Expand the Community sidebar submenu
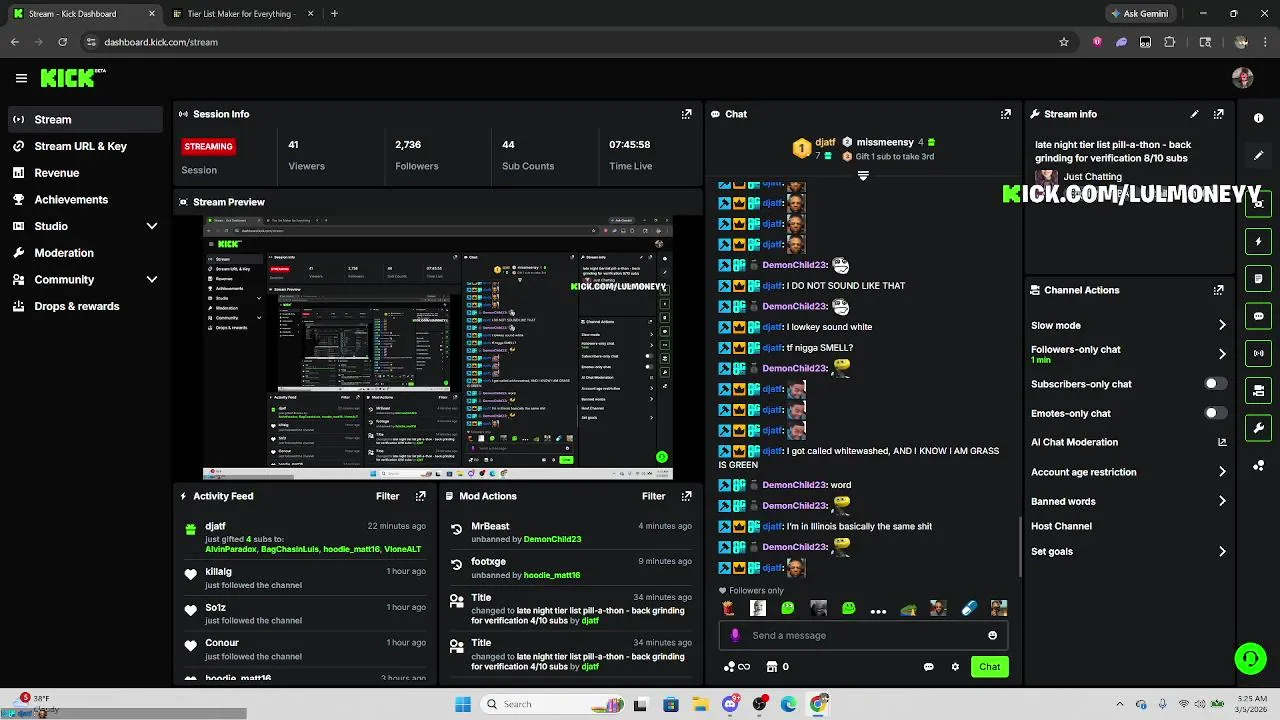This screenshot has height=720, width=1280. [152, 280]
